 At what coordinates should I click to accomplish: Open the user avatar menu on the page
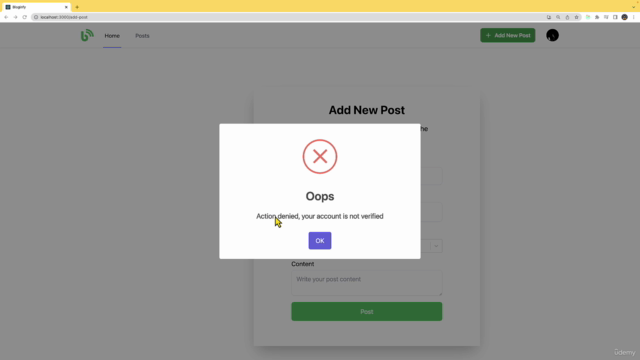click(552, 35)
